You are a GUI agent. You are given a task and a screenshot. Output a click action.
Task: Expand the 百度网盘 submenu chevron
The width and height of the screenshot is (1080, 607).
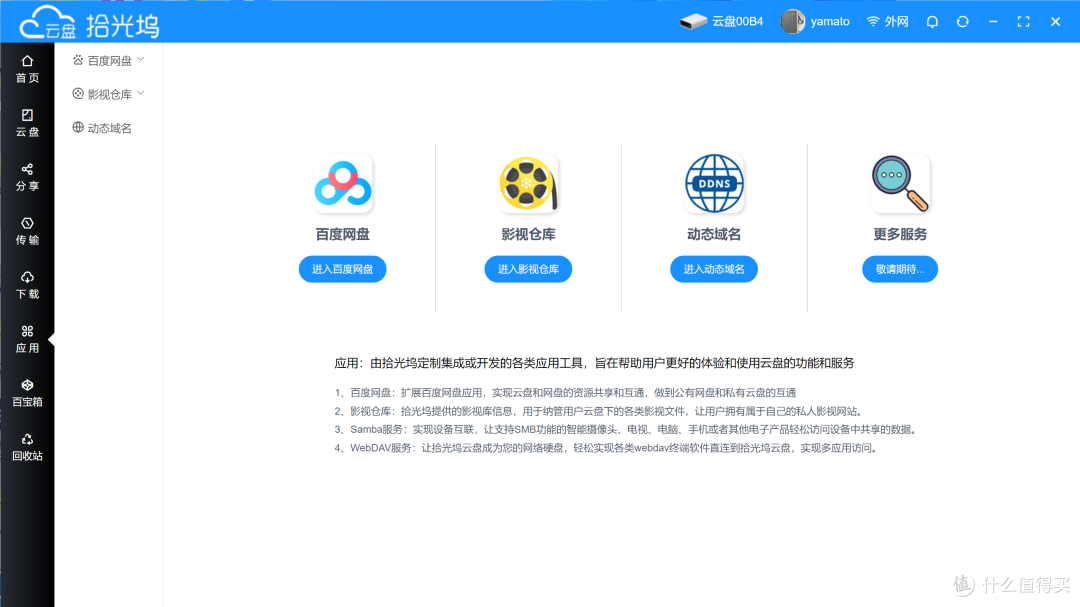pos(141,60)
